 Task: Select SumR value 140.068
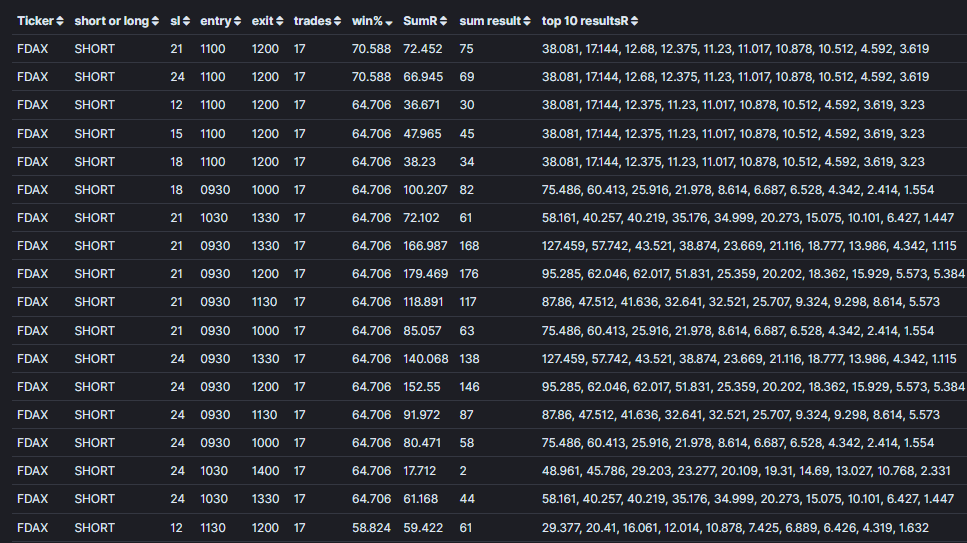tap(426, 359)
